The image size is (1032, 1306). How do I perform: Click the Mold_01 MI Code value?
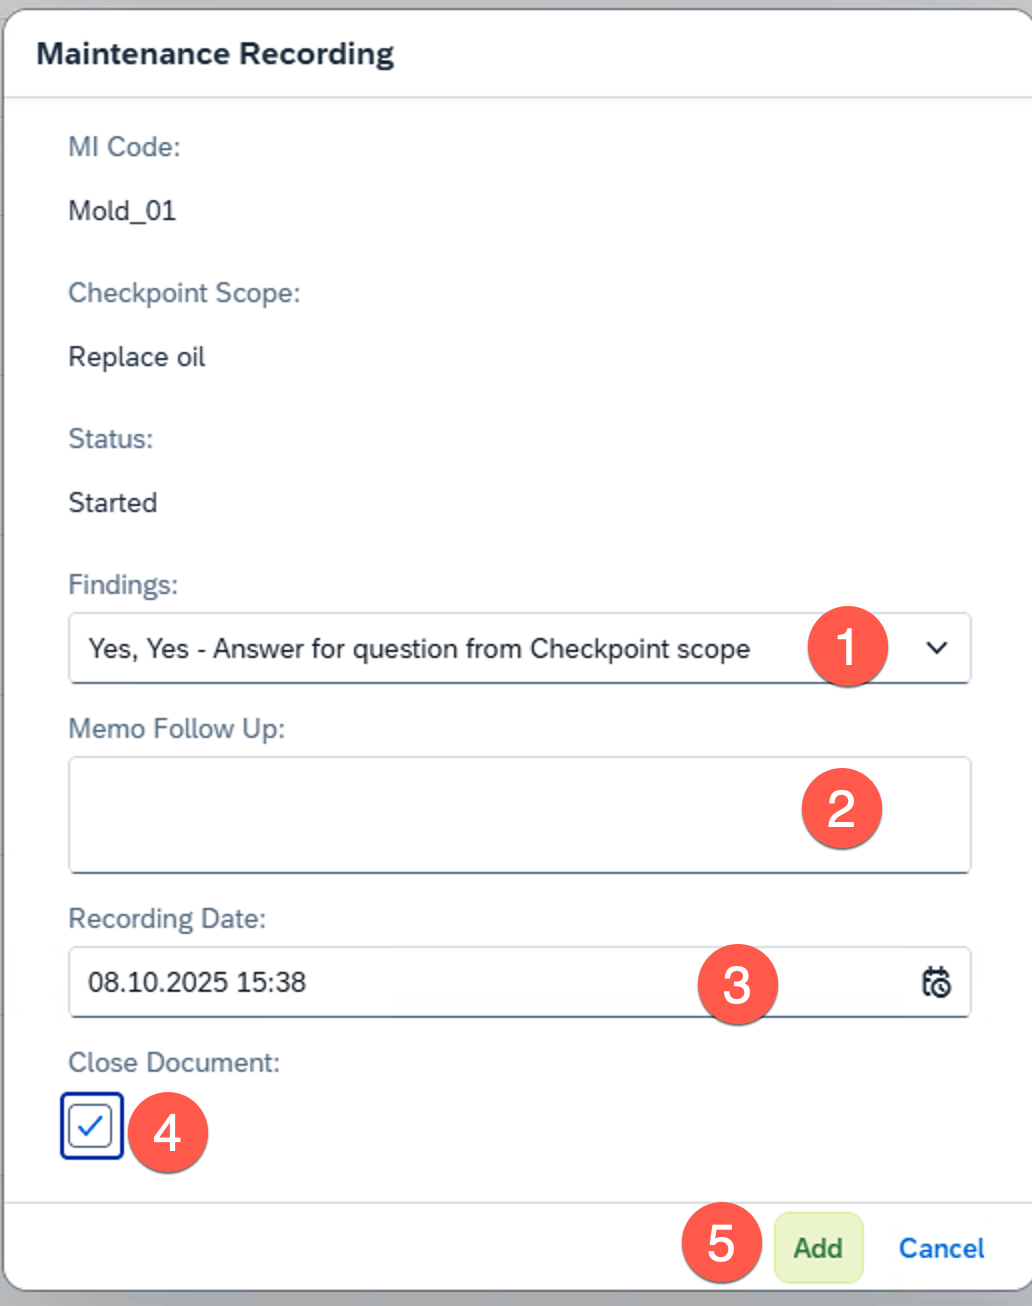coord(122,211)
